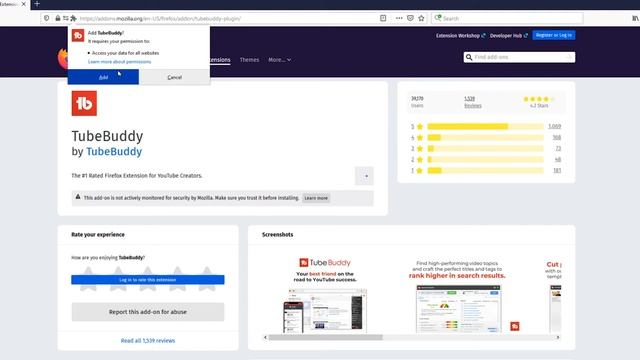Screen dimensions: 640x360
Task: Click the large TubeBuddy logo icon
Action: 84,103
